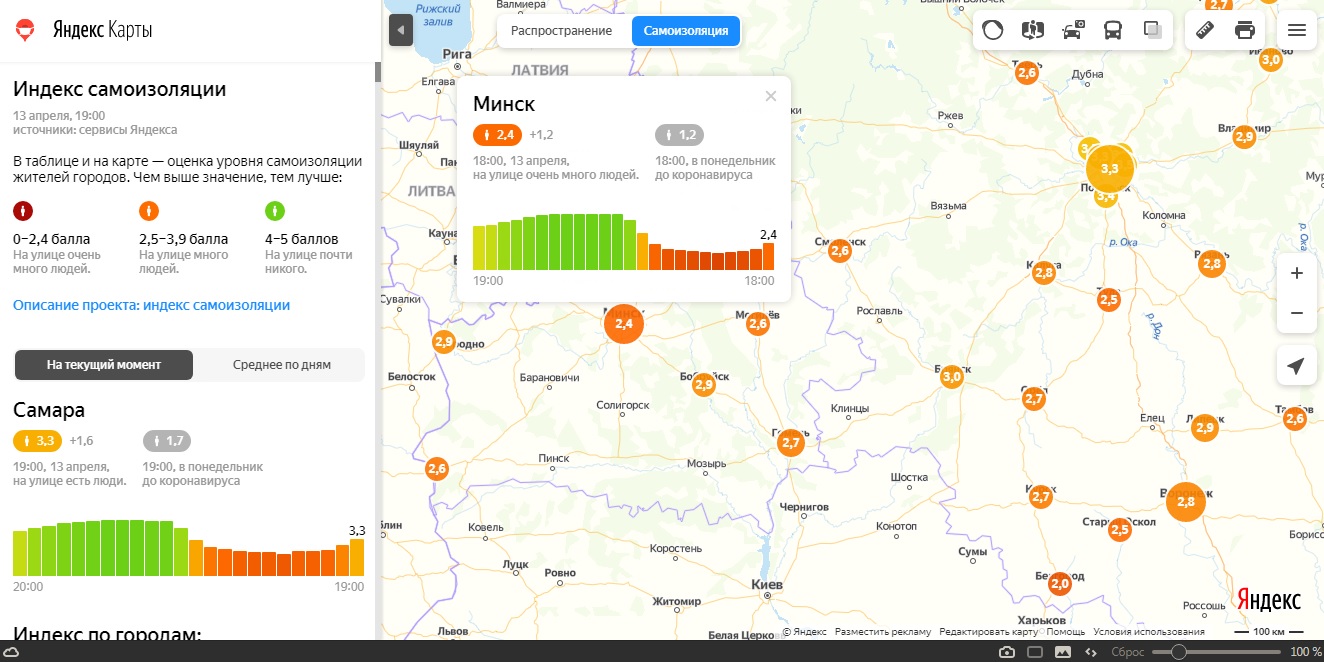Click the Минск 2,4 map marker

[624, 324]
